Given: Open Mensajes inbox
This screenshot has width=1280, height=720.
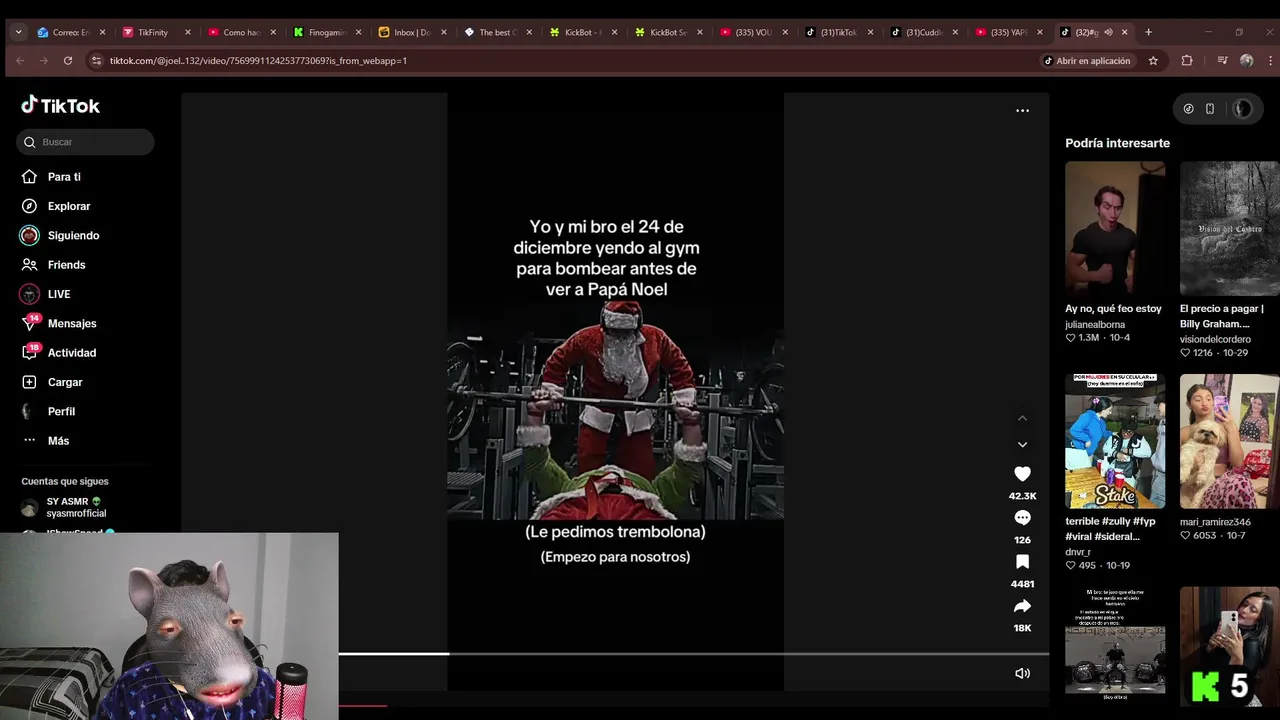Looking at the screenshot, I should (x=72, y=323).
